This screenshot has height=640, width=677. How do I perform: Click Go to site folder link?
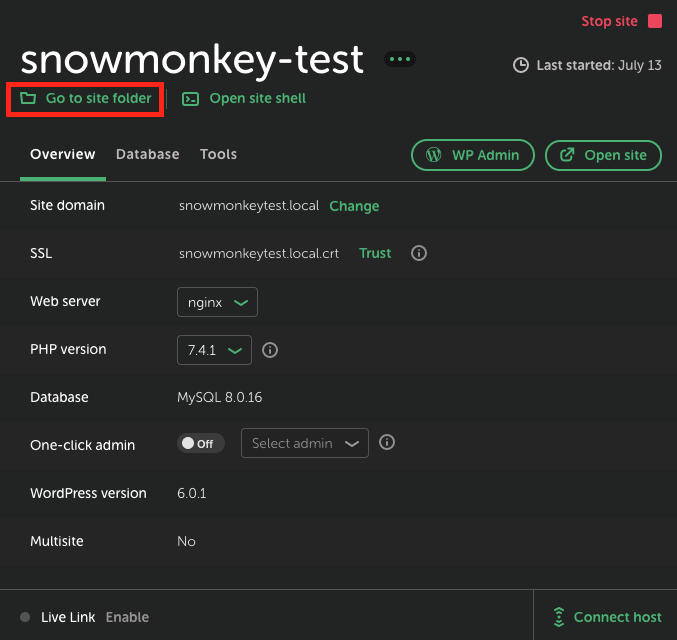click(x=98, y=98)
